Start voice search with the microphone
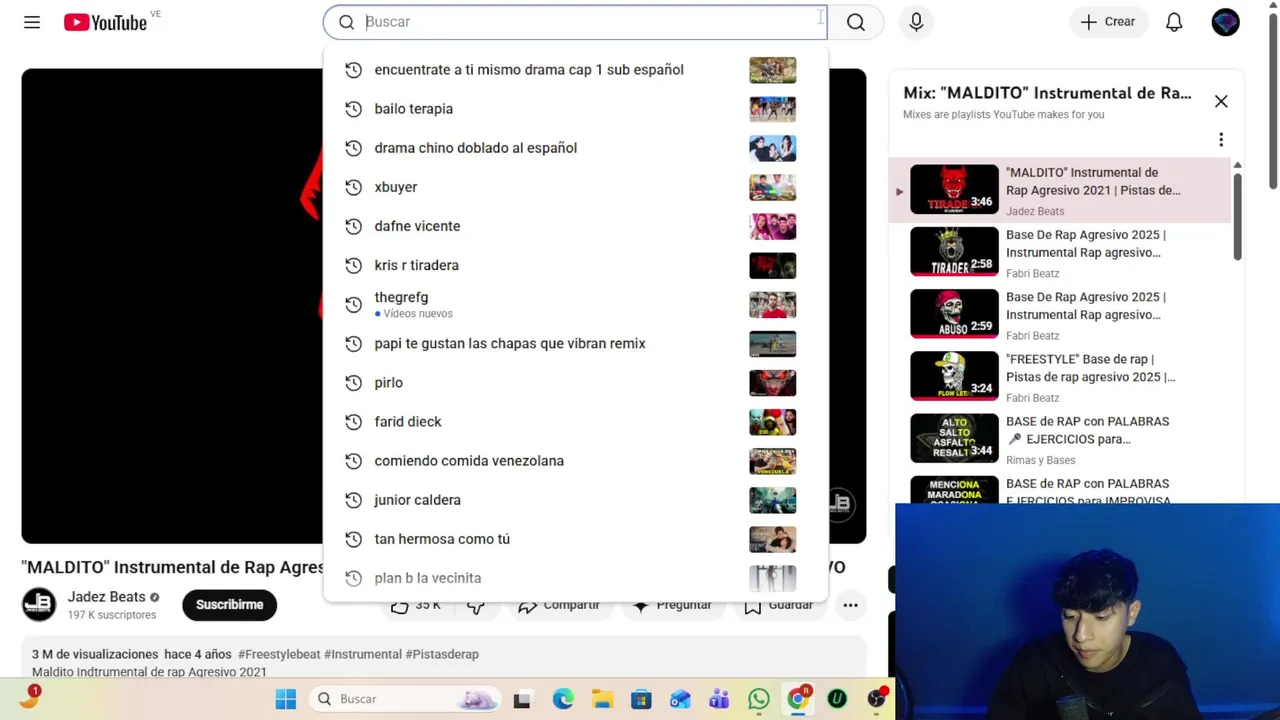The height and width of the screenshot is (720, 1280). (916, 22)
